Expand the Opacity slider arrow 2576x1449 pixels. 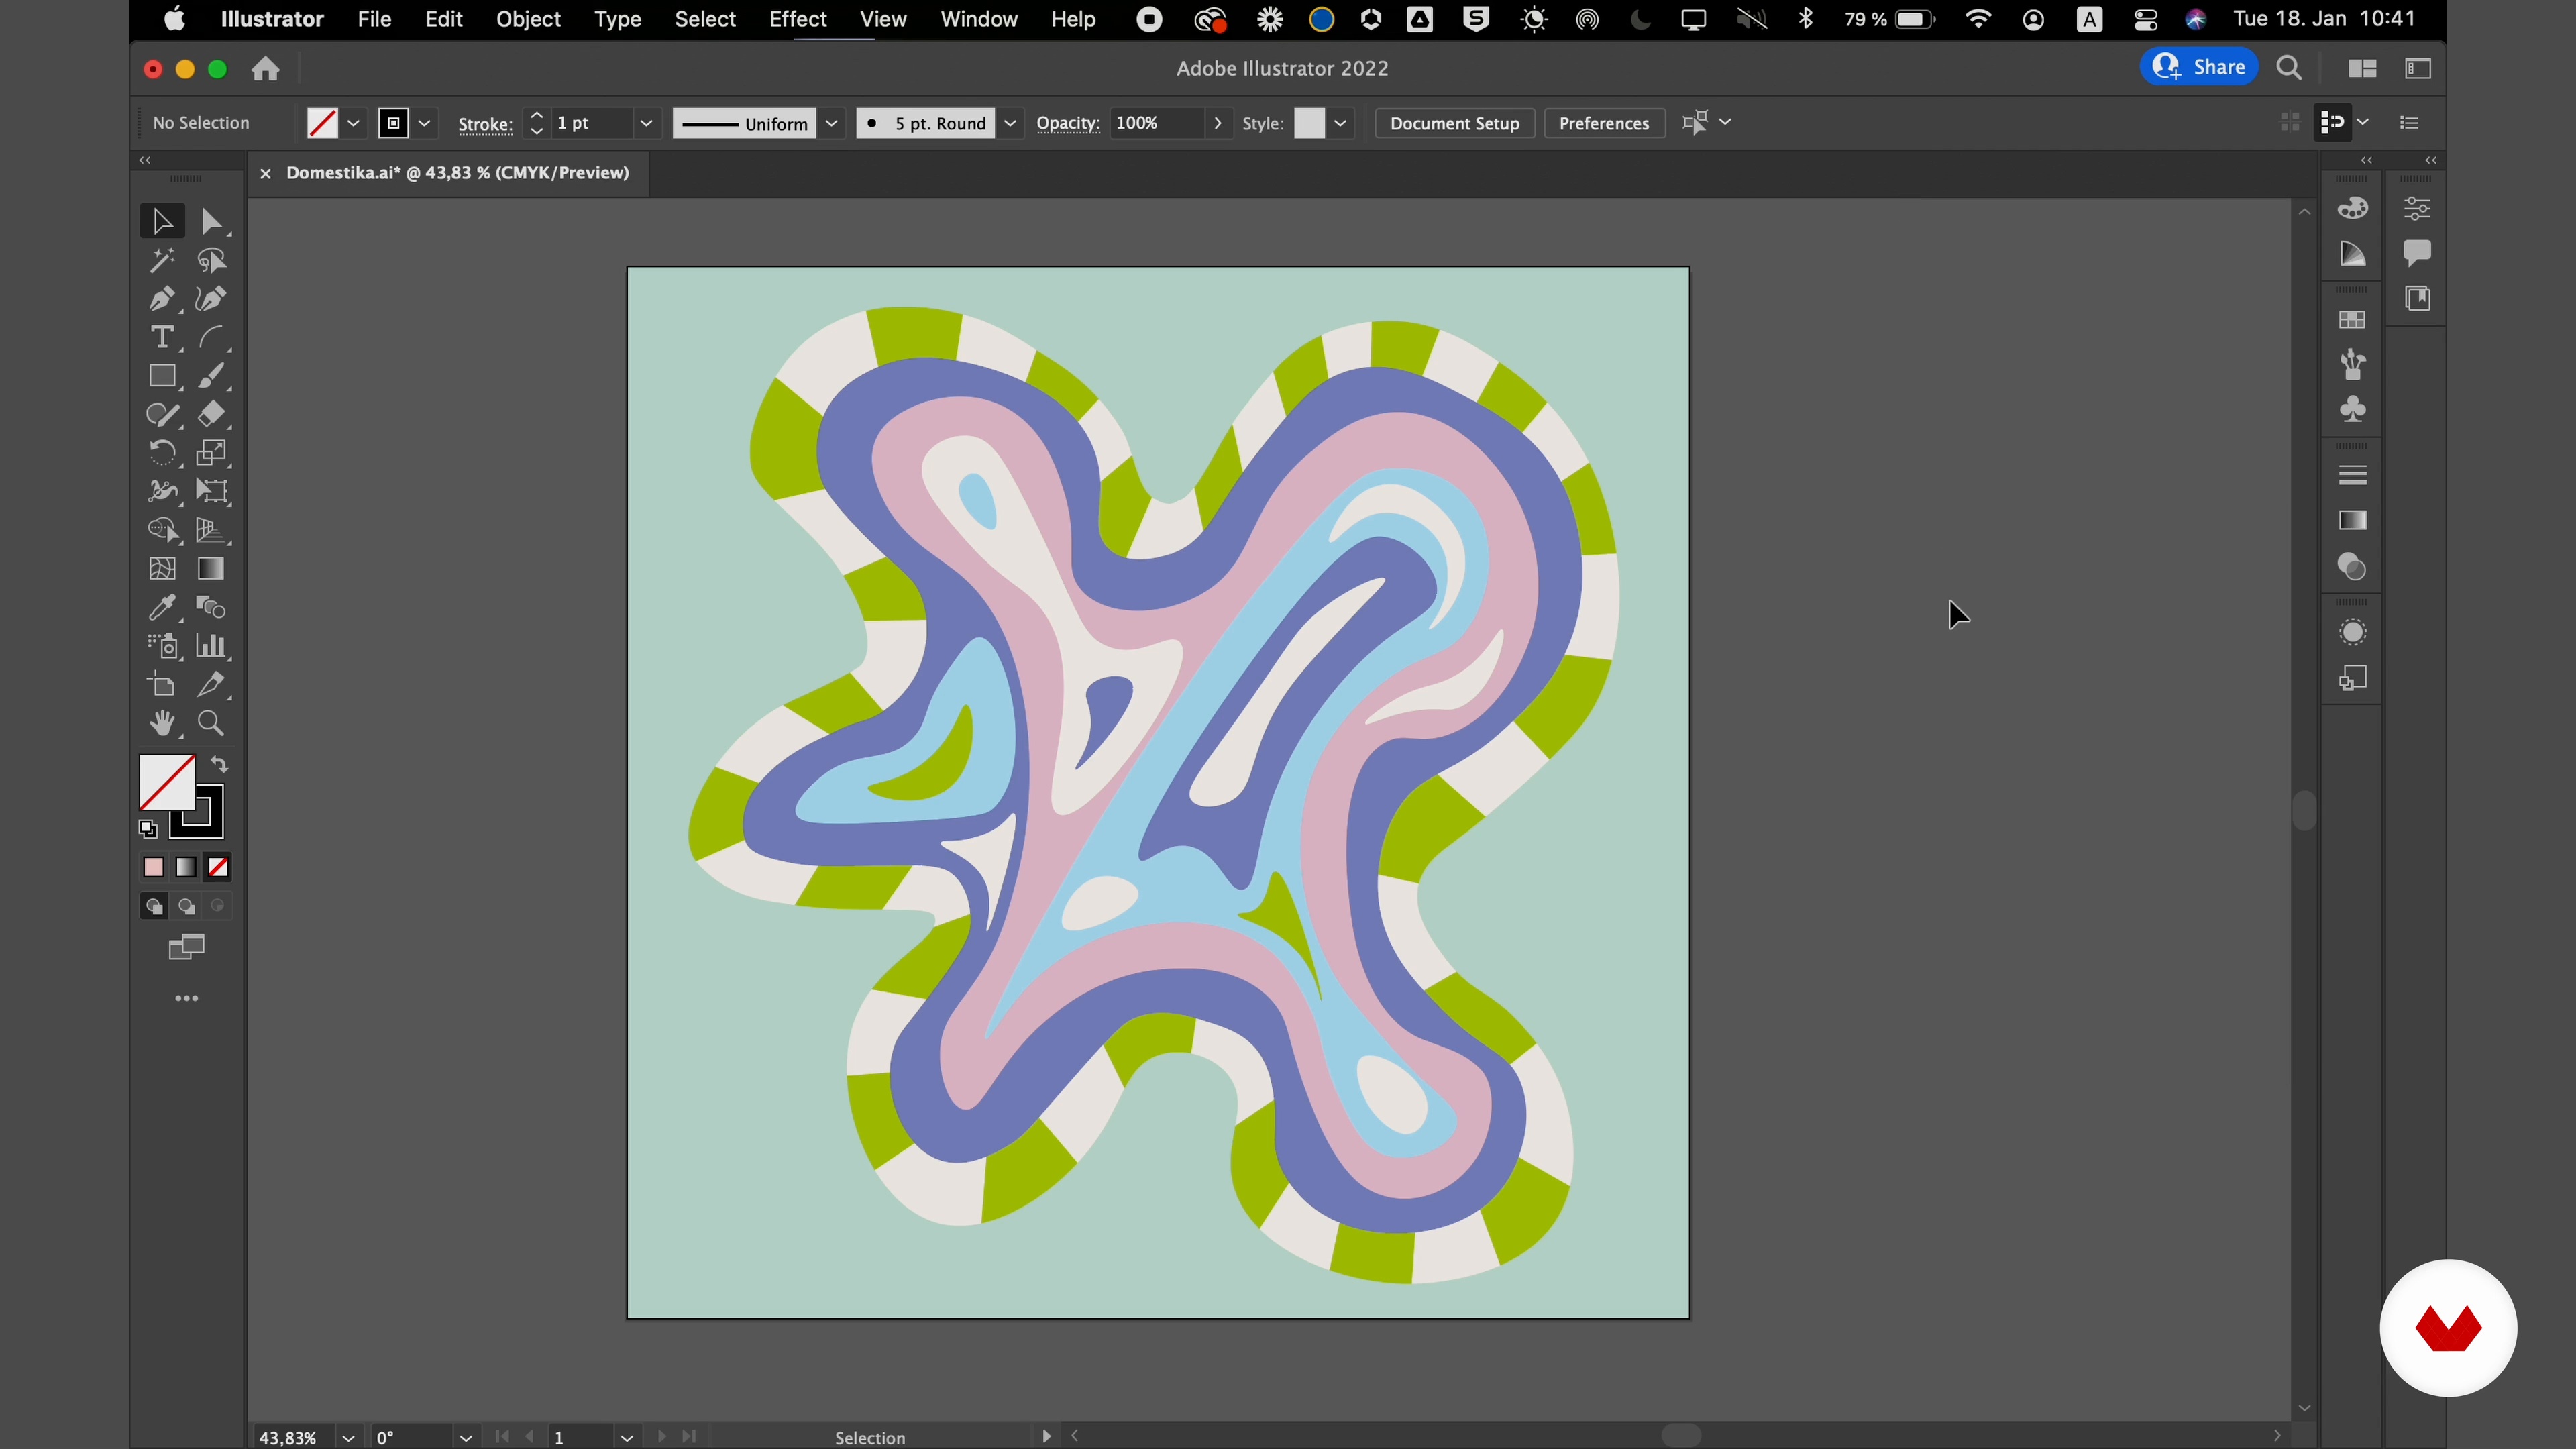[x=1217, y=124]
